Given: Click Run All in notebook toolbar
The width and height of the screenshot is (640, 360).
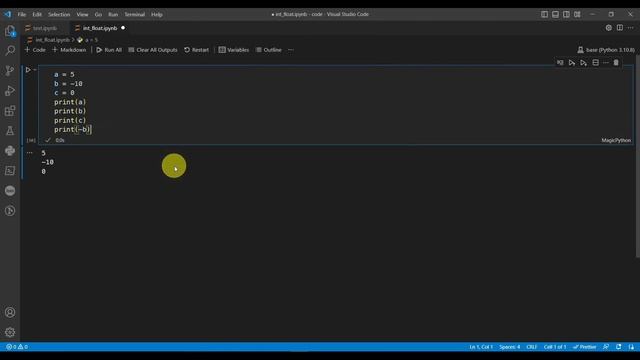Looking at the screenshot, I should click(109, 50).
